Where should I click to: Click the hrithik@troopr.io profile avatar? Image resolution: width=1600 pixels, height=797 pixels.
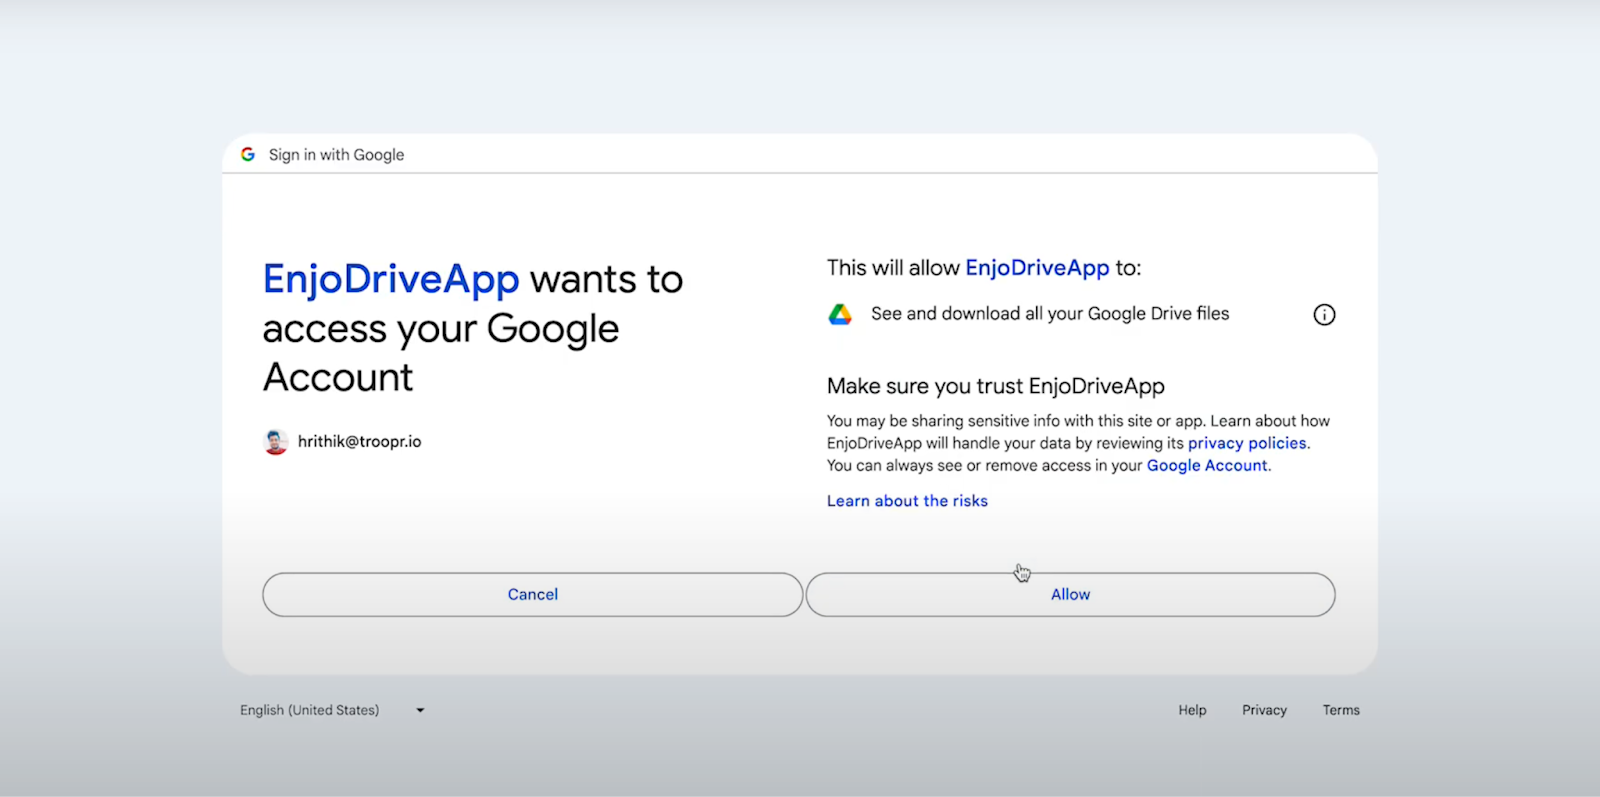276,442
